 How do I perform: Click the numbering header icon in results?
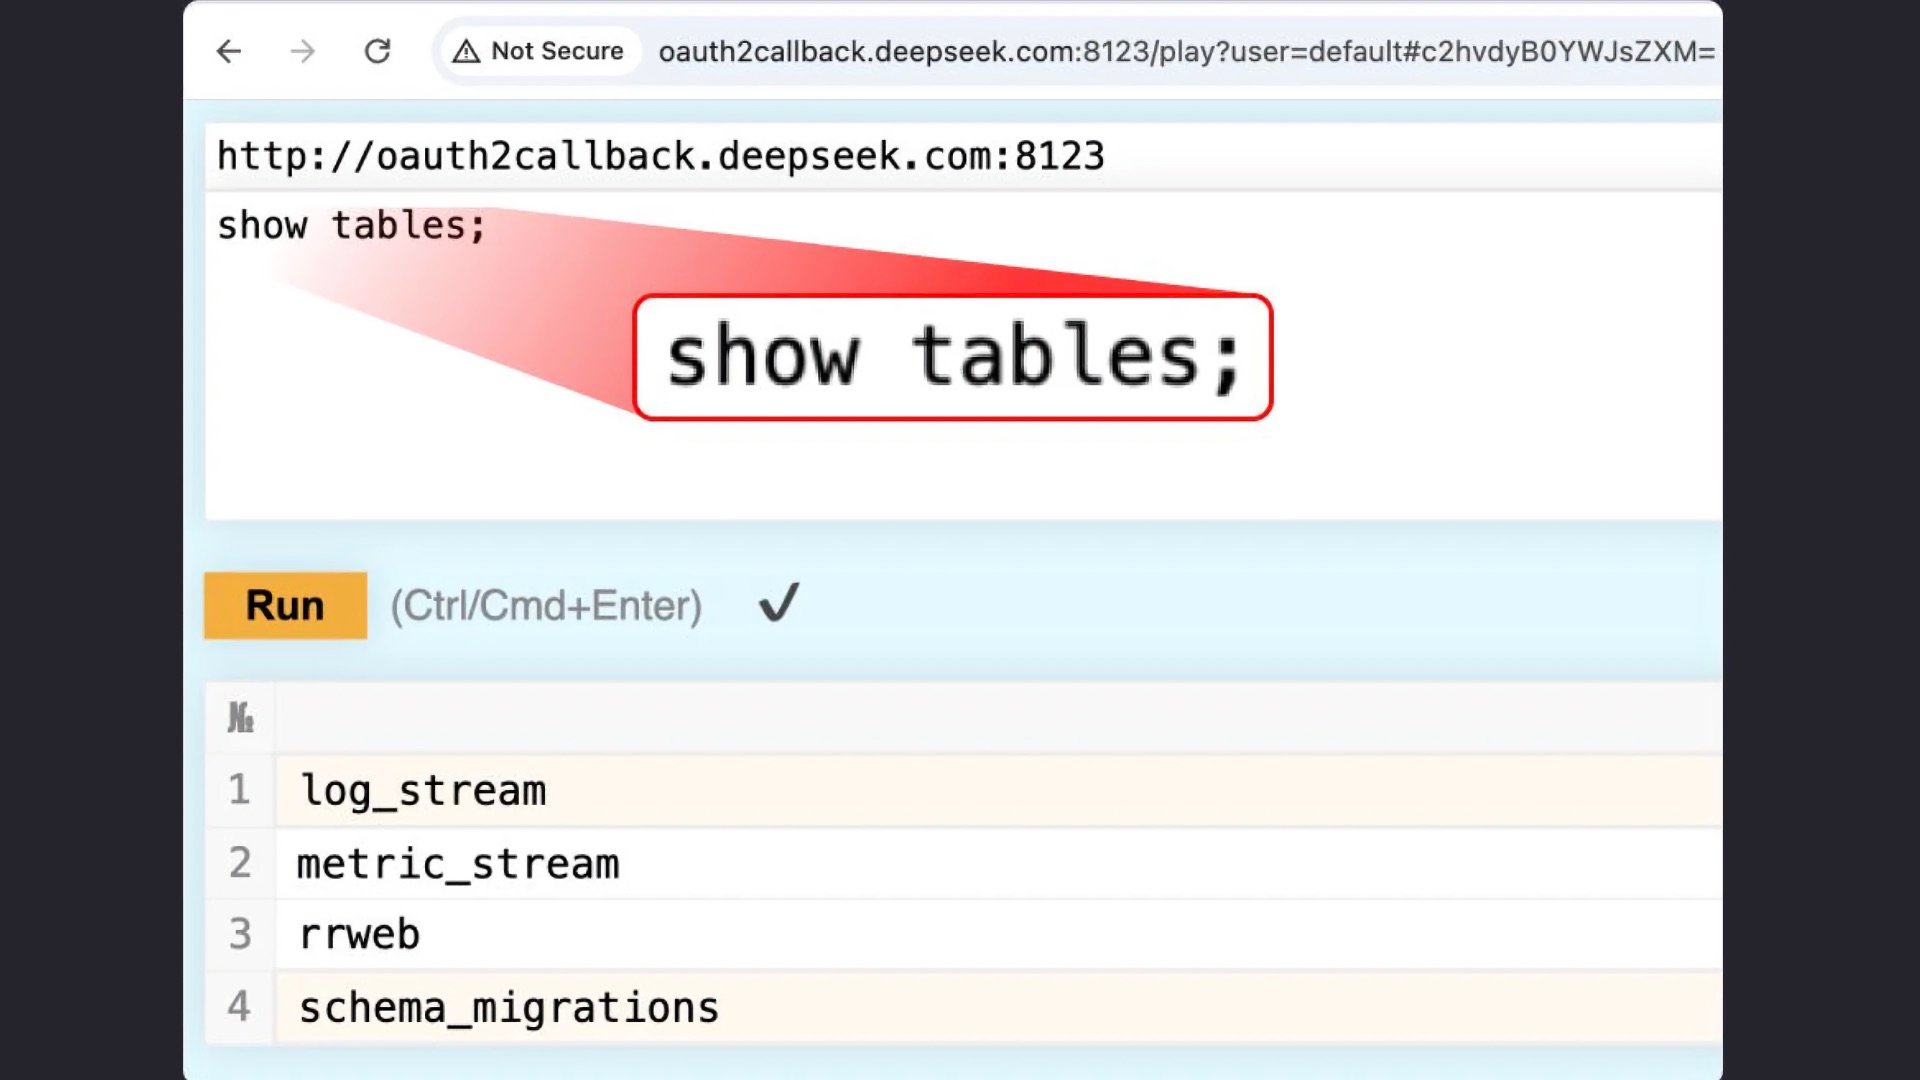coord(240,718)
